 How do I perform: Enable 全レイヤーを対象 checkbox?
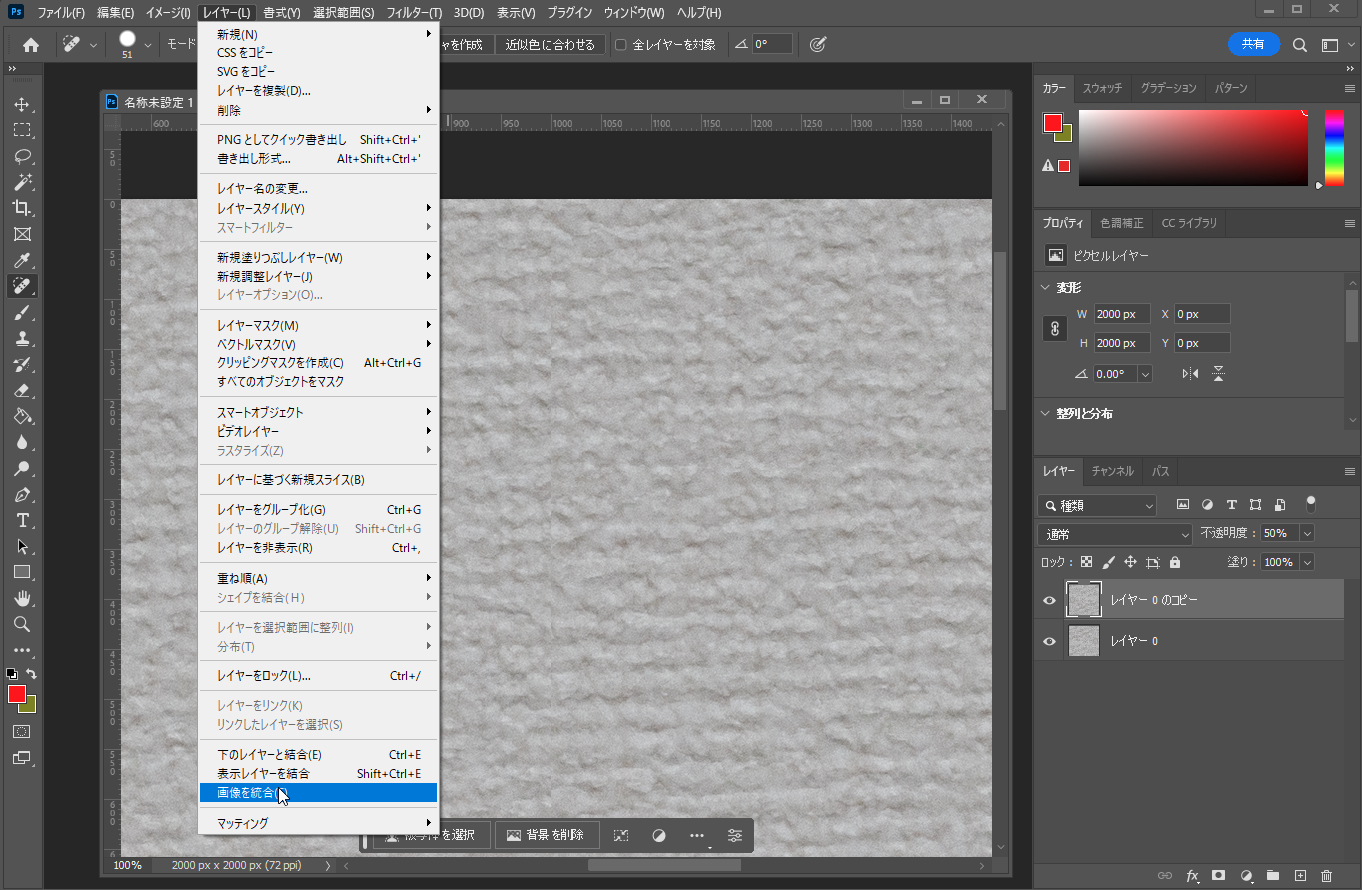pos(620,45)
